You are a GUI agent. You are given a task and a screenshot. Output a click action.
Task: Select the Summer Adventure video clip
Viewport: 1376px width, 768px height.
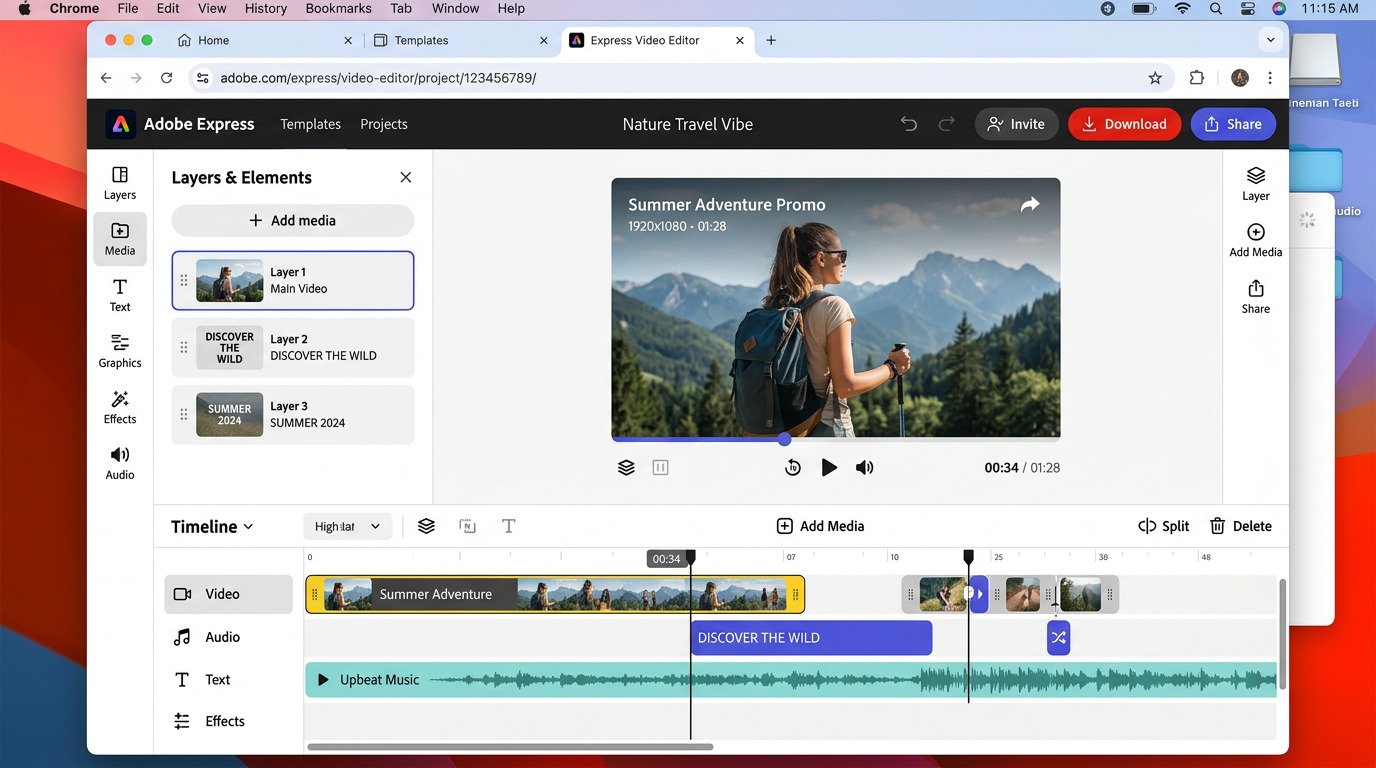click(555, 594)
